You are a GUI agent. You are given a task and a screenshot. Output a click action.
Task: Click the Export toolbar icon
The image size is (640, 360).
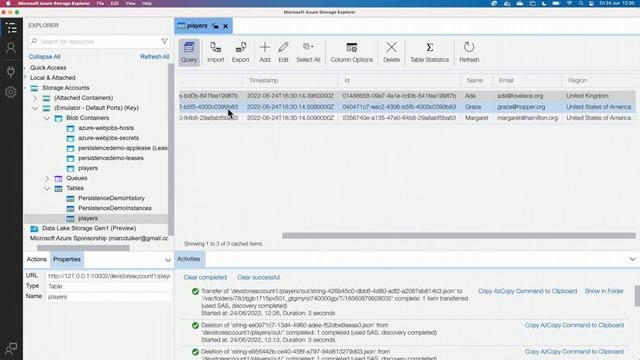tap(240, 53)
